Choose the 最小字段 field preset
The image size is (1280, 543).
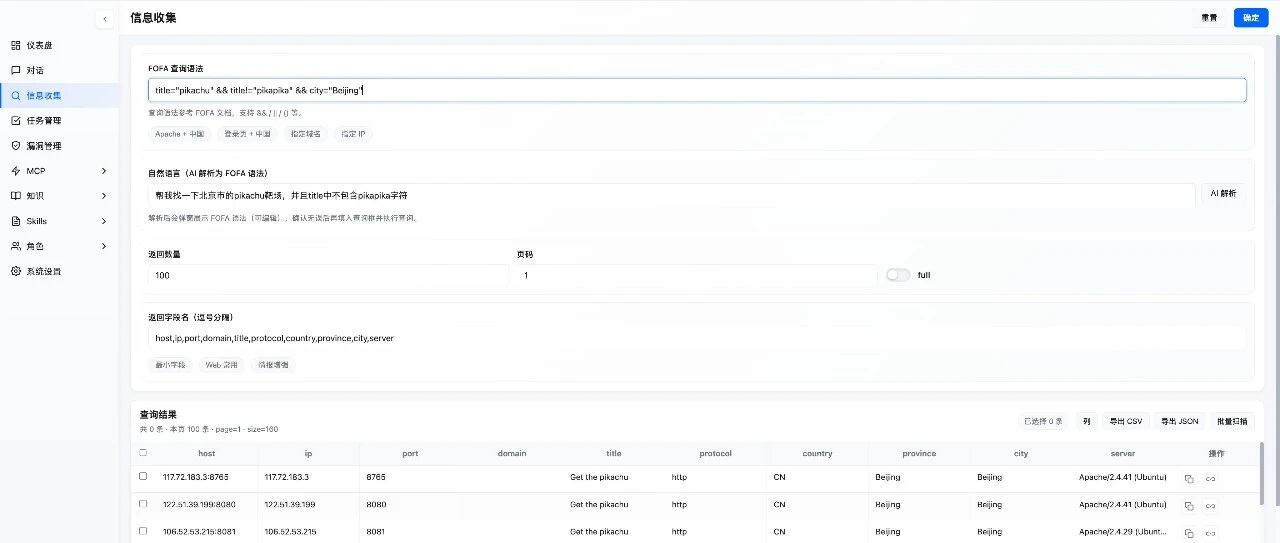pos(171,365)
